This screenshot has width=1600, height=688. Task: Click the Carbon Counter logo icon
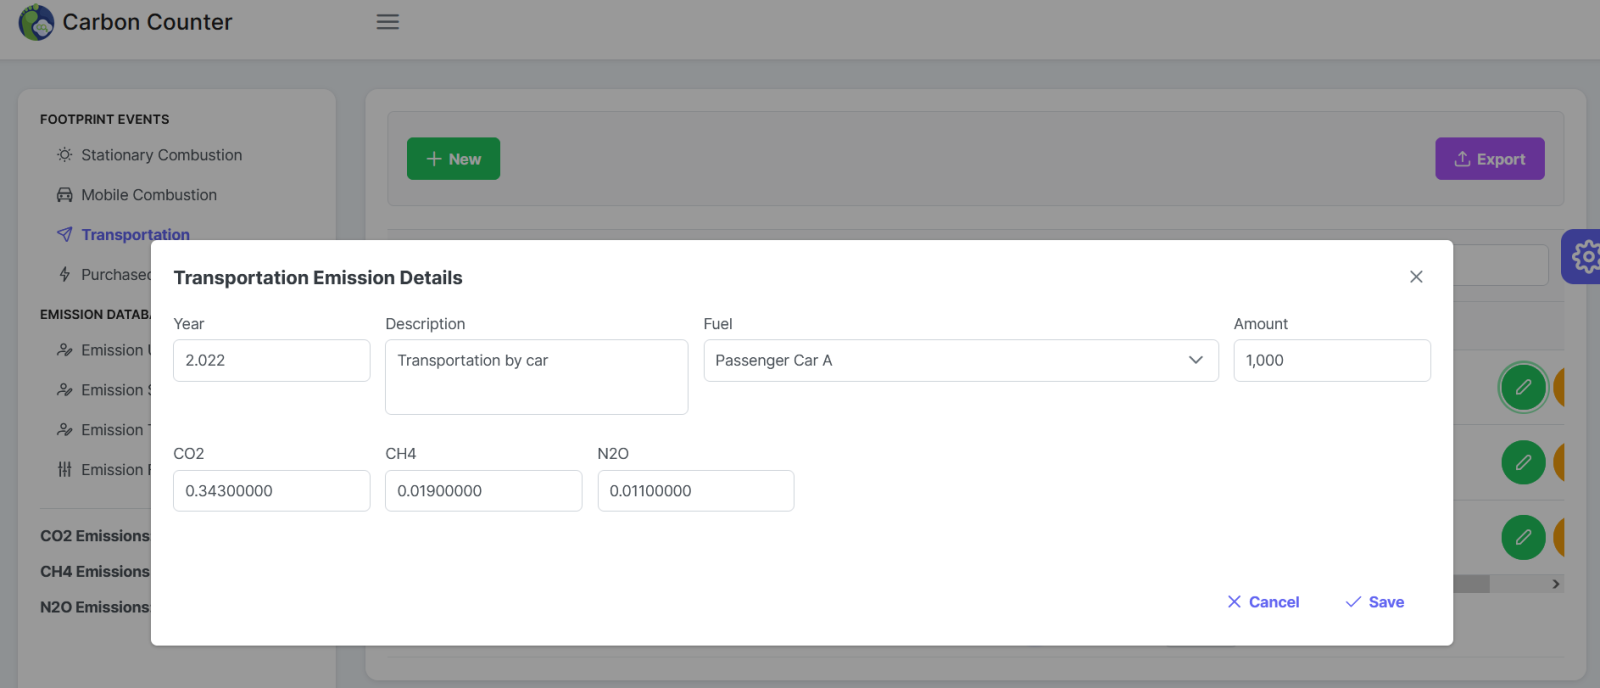(x=37, y=22)
